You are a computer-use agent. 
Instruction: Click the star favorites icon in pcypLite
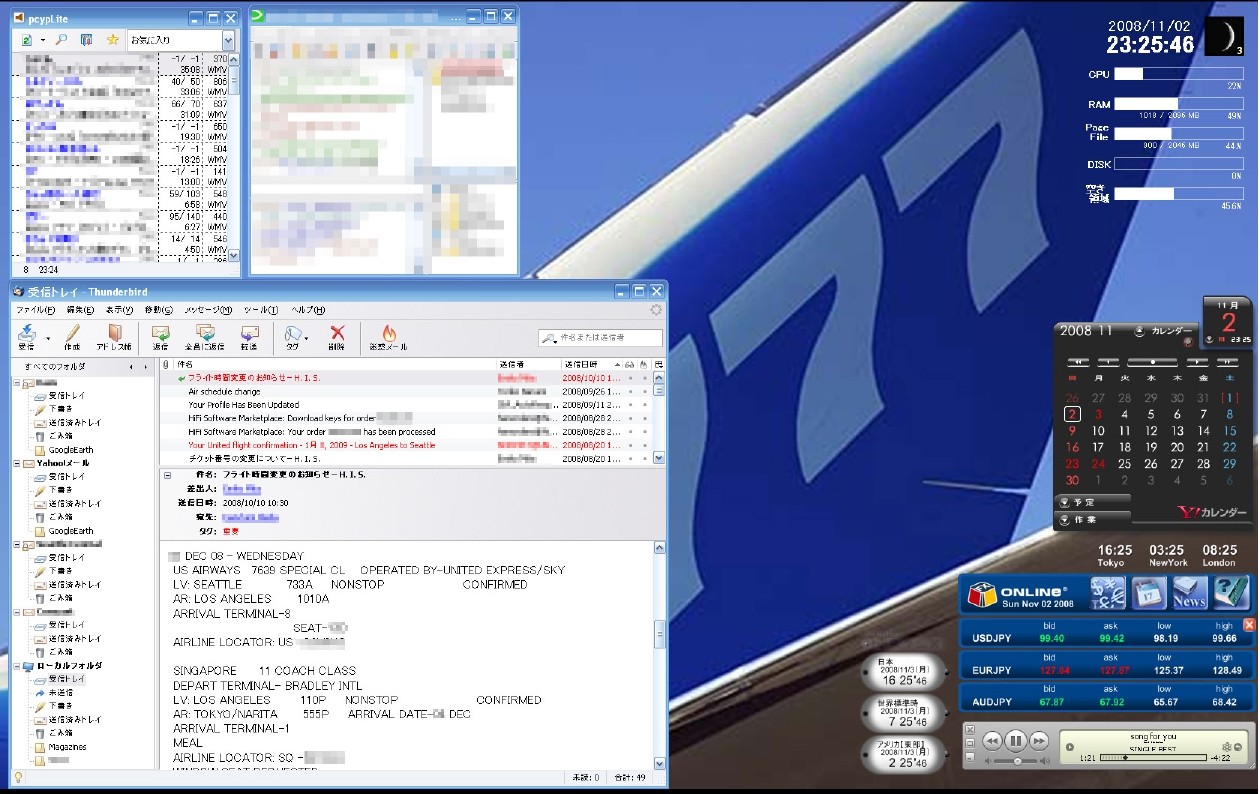point(112,40)
